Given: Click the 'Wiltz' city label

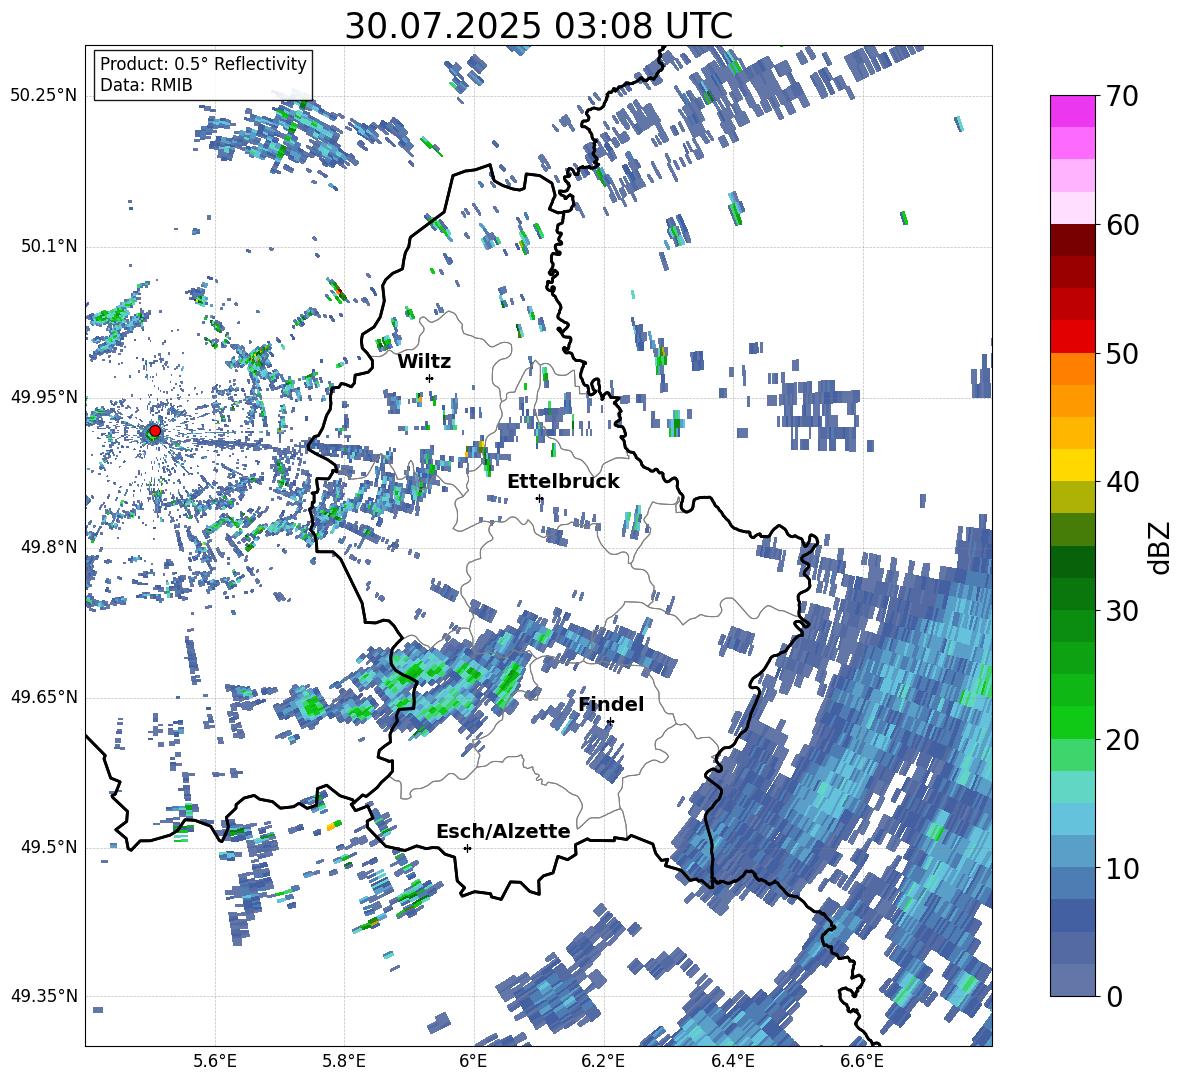Looking at the screenshot, I should click(x=424, y=362).
